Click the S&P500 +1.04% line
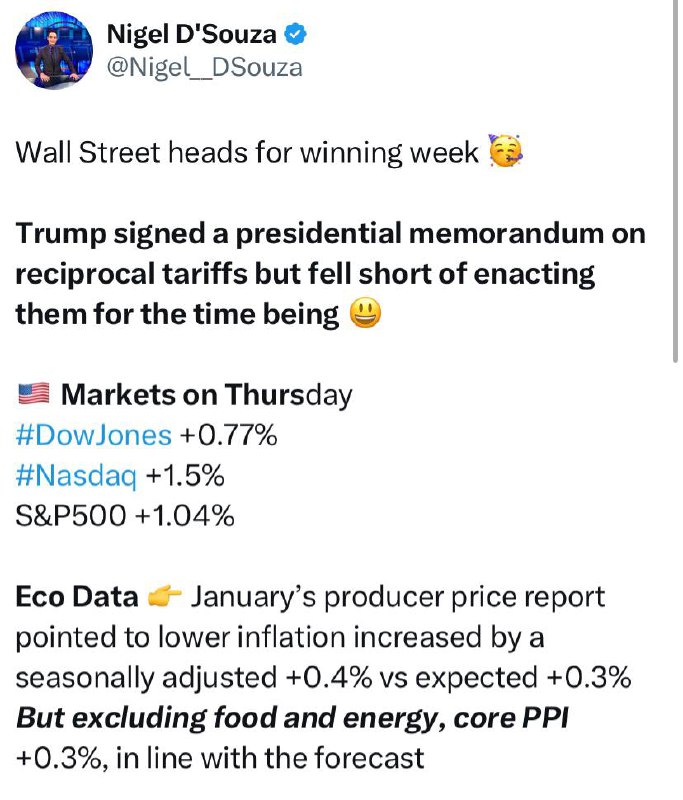 [125, 516]
